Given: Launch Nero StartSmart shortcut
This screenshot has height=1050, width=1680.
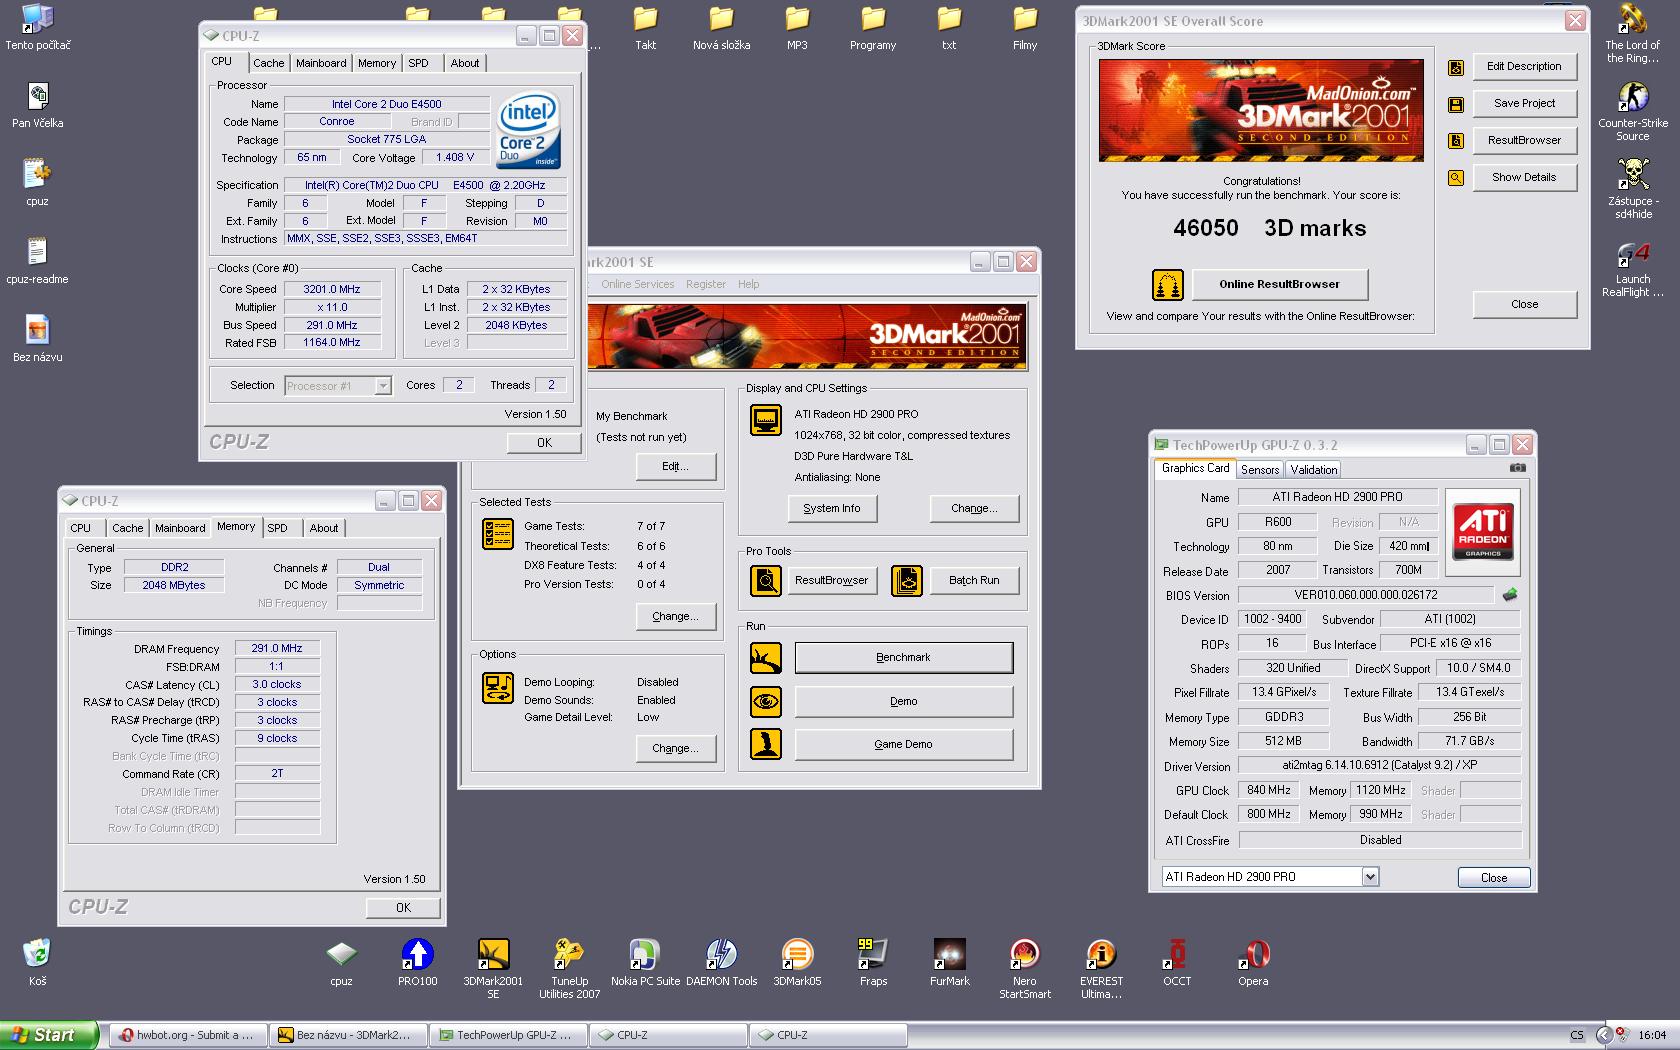Looking at the screenshot, I should coord(1025,968).
